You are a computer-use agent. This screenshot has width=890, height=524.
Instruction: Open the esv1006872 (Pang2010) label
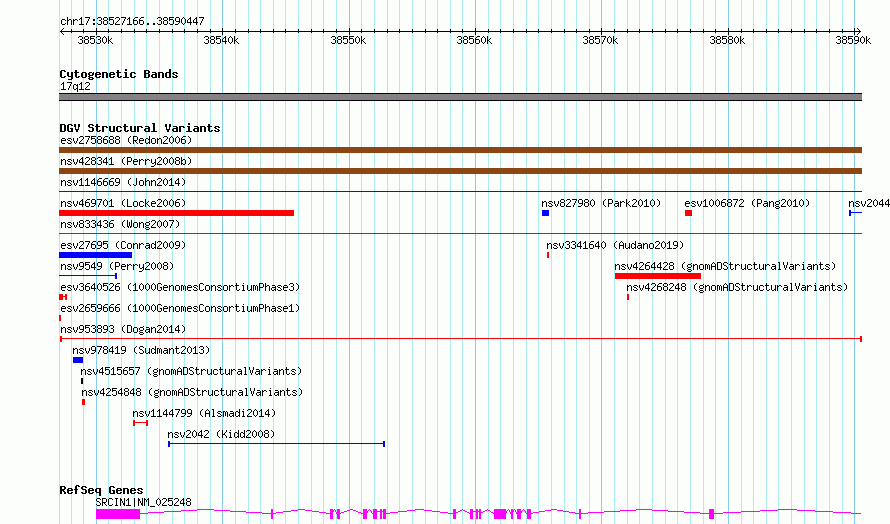pos(747,203)
